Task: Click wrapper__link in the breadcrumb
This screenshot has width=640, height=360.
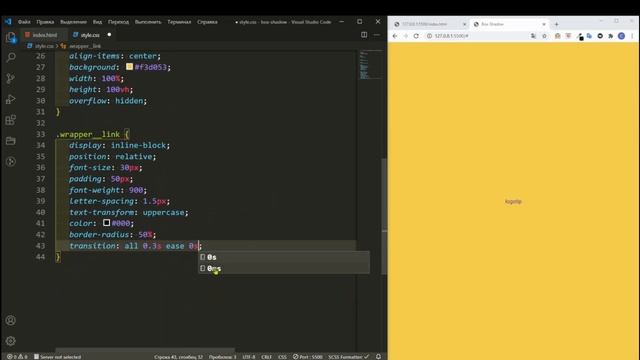Action: point(84,46)
